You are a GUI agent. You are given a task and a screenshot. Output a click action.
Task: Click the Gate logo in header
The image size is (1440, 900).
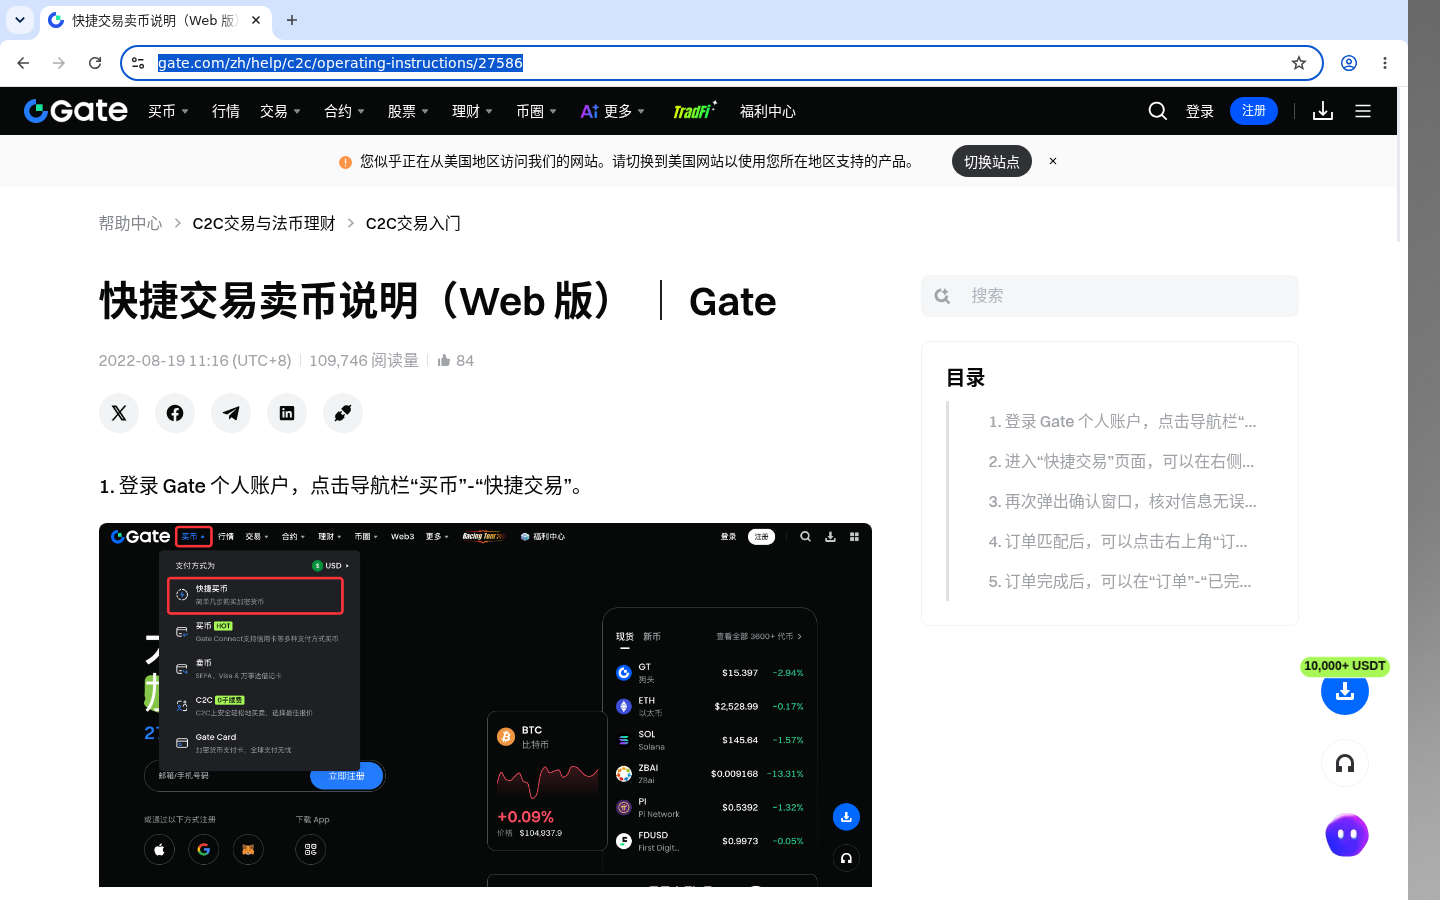point(76,111)
